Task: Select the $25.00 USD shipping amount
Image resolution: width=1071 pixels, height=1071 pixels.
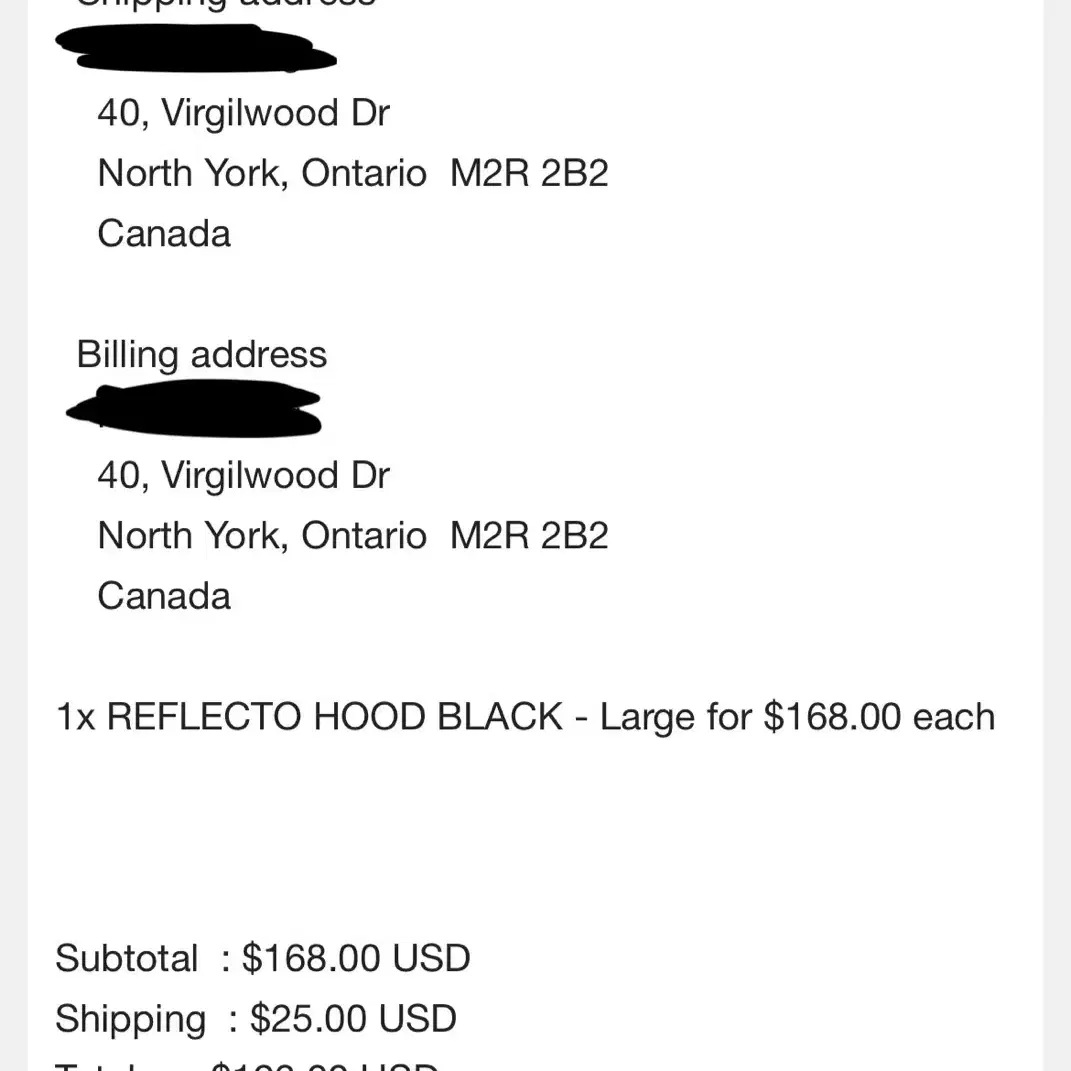Action: point(353,1018)
